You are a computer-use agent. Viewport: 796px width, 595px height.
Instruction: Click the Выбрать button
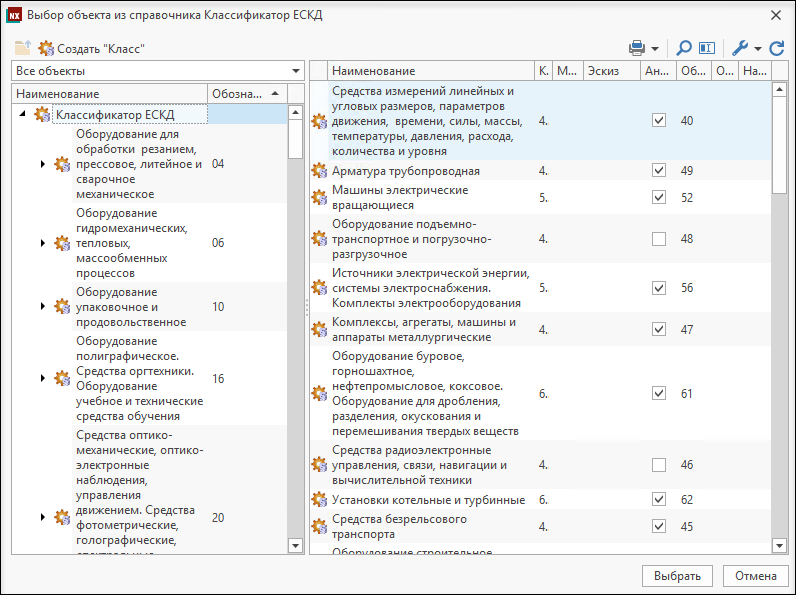[x=677, y=576]
